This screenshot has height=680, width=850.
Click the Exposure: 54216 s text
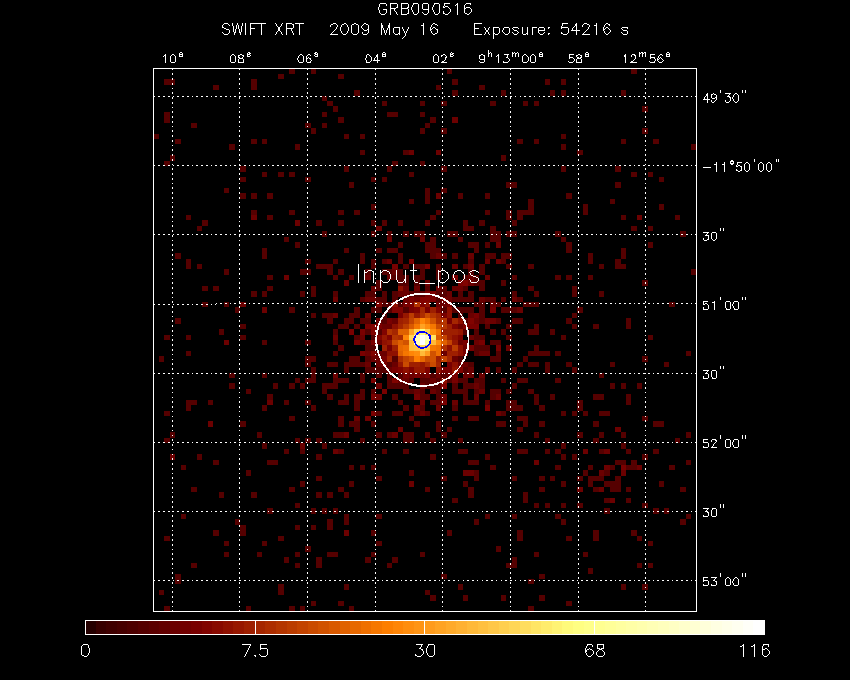point(550,31)
